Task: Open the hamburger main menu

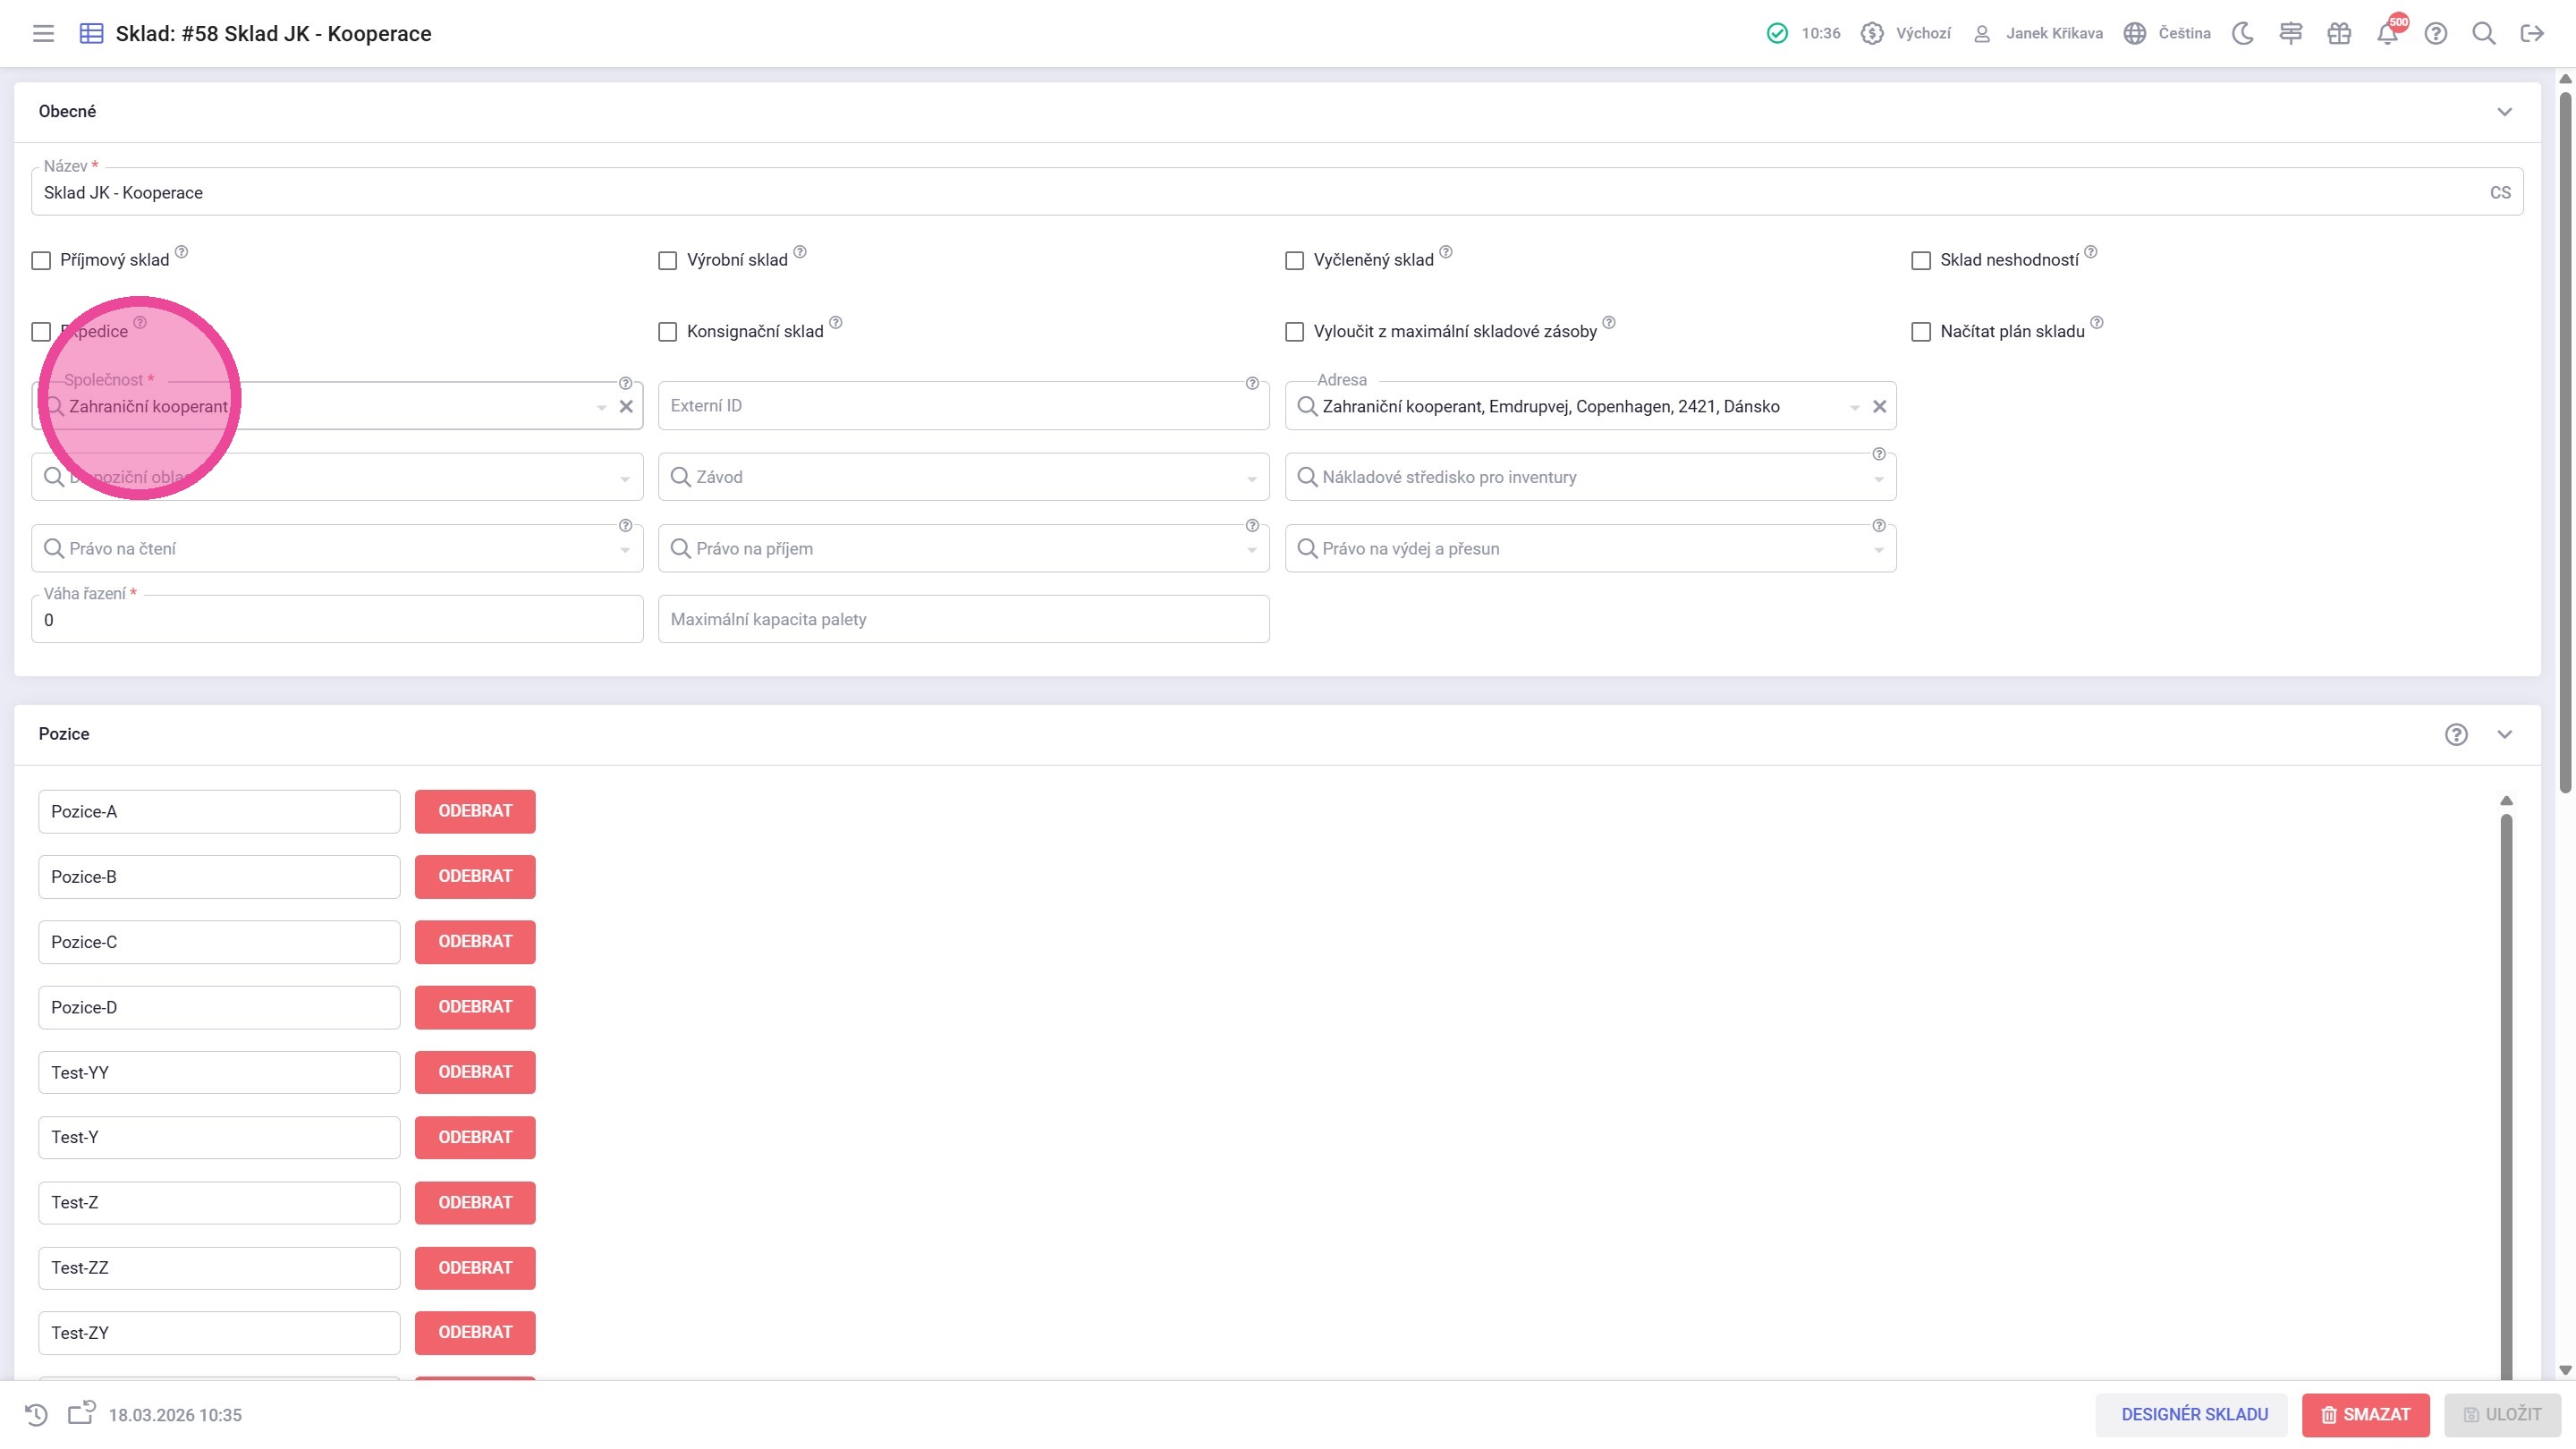Action: pos(43,33)
